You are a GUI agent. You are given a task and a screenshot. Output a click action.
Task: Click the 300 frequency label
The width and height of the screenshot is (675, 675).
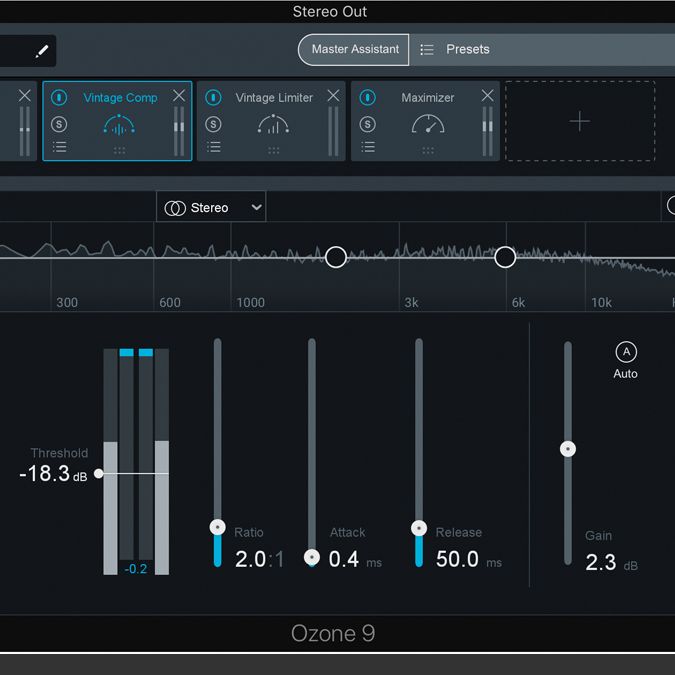pos(67,303)
